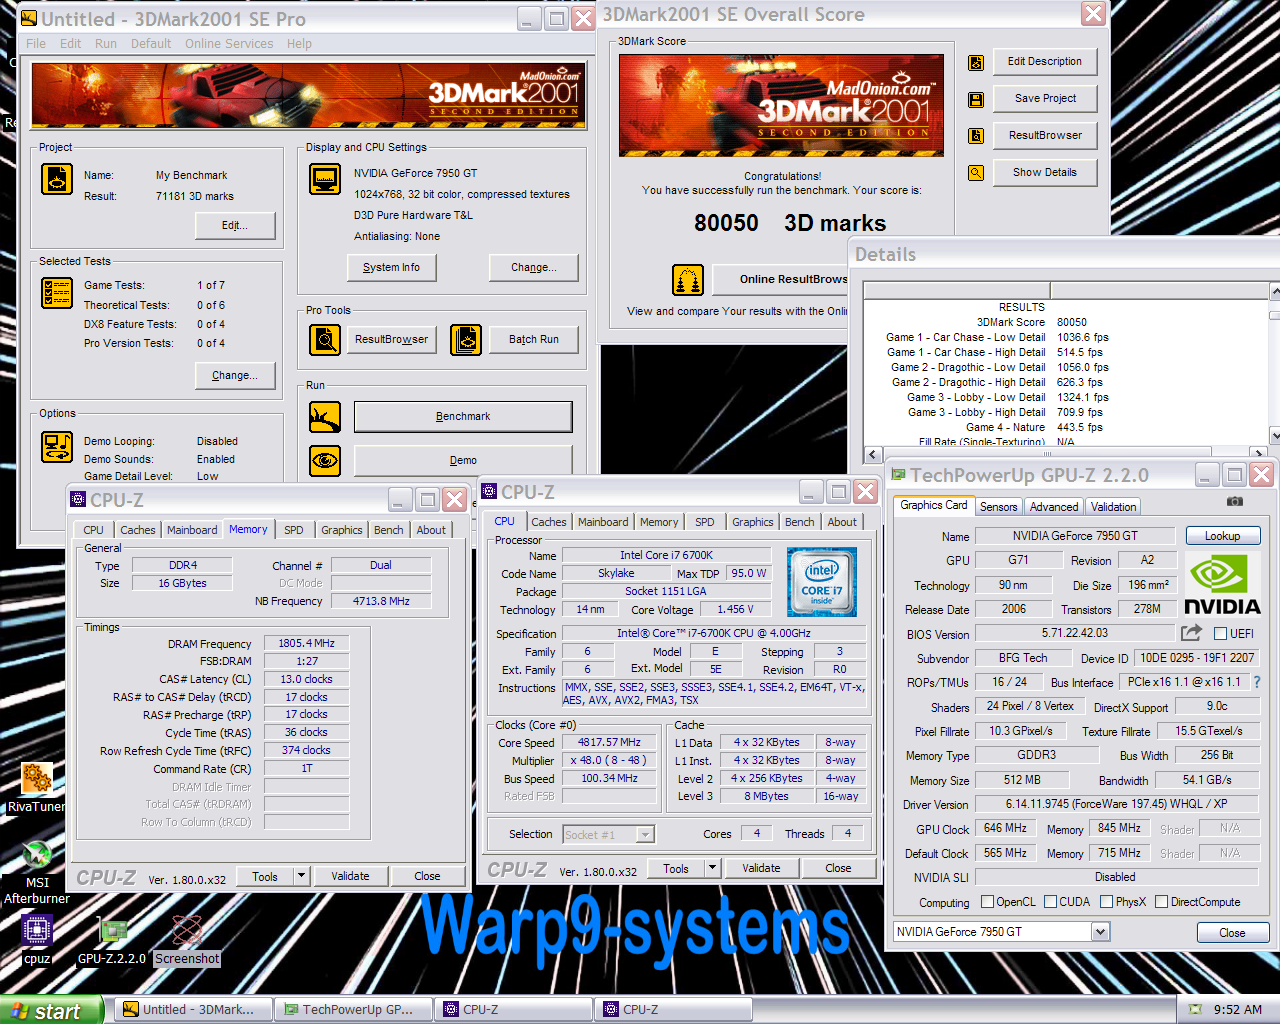Screen dimensions: 1280x1024
Task: Click the Batch Run button
Action: coord(533,340)
